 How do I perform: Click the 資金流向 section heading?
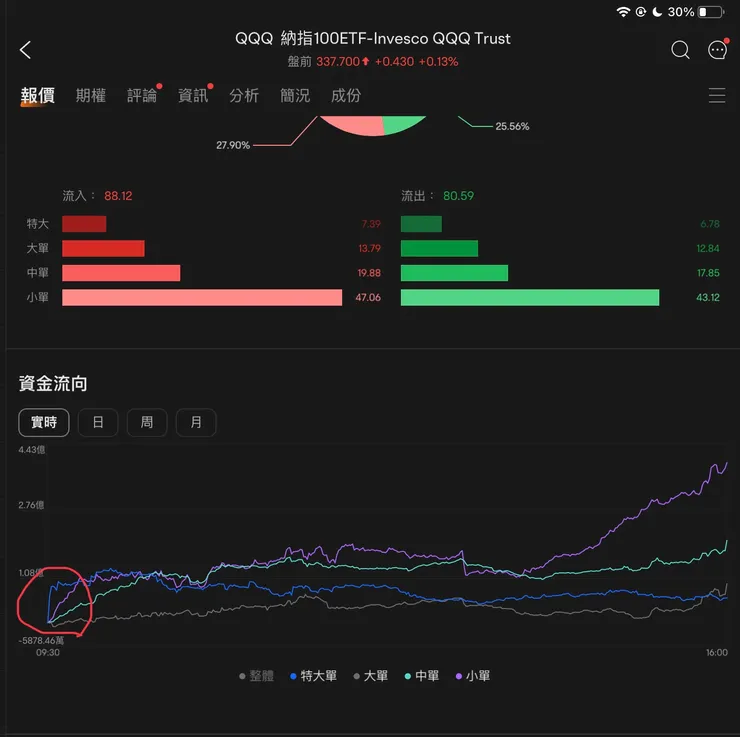pos(53,383)
